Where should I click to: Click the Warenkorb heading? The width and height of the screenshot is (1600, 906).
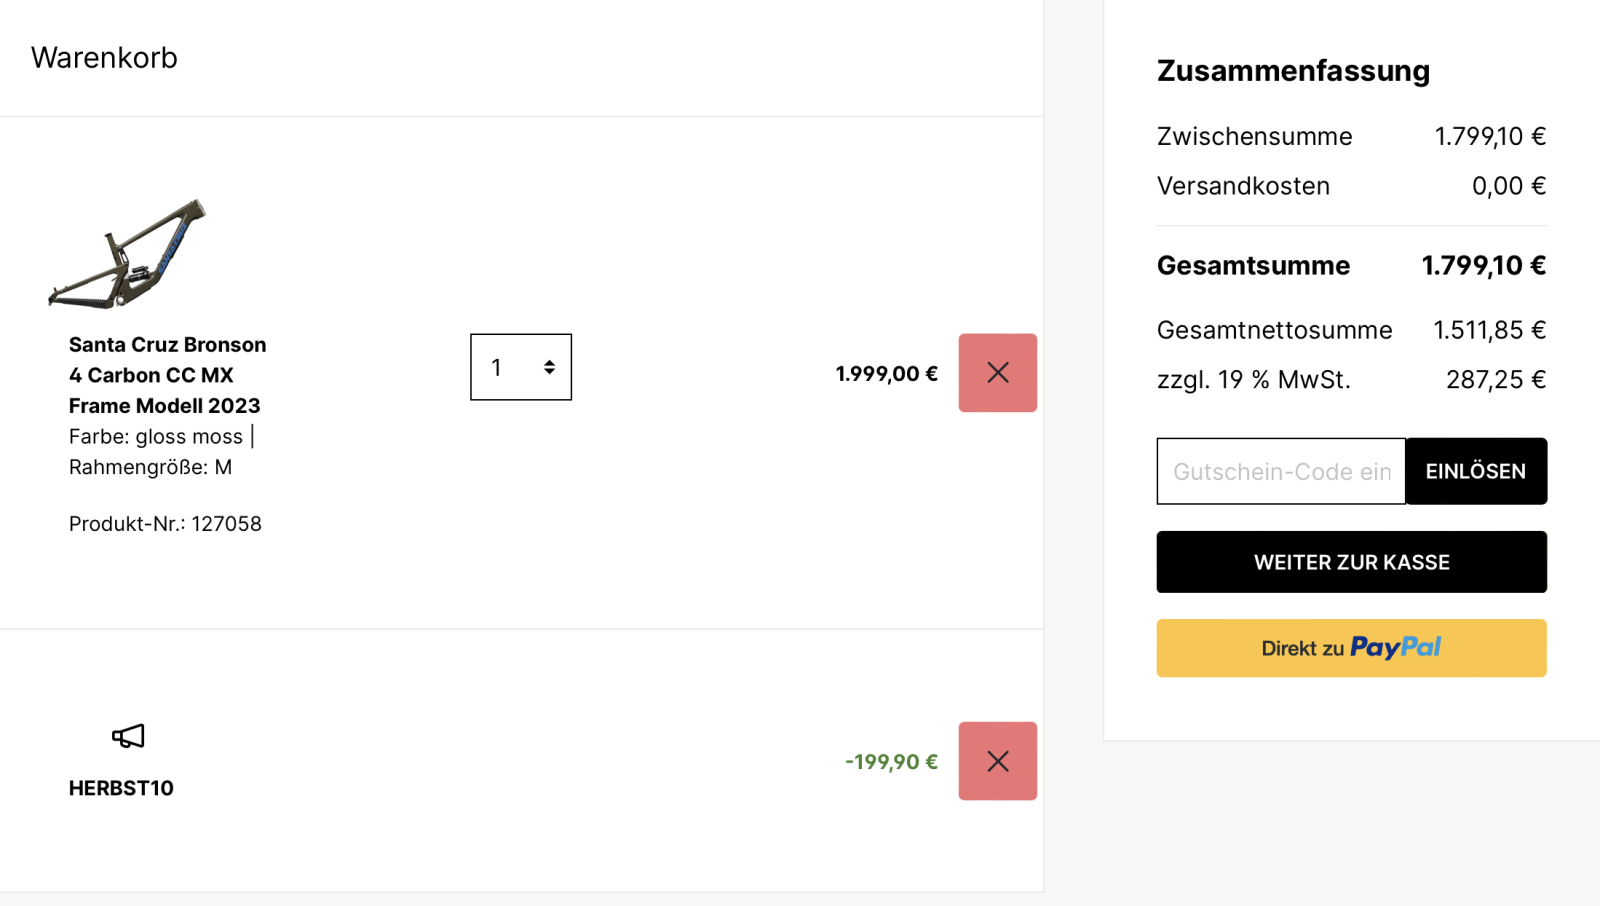click(104, 58)
